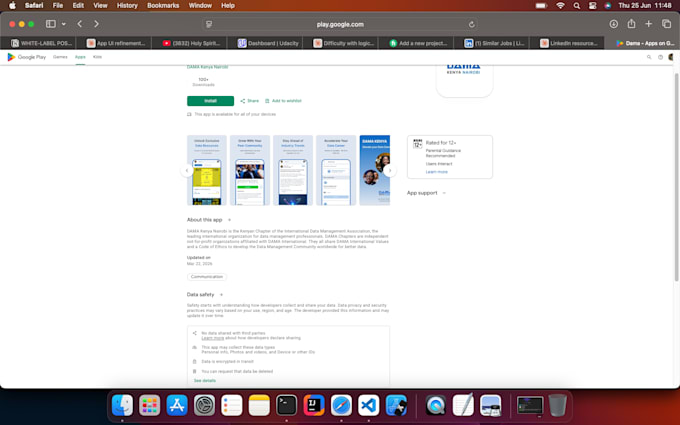Click Add to wishlist
This screenshot has height=425, width=680.
pos(283,101)
